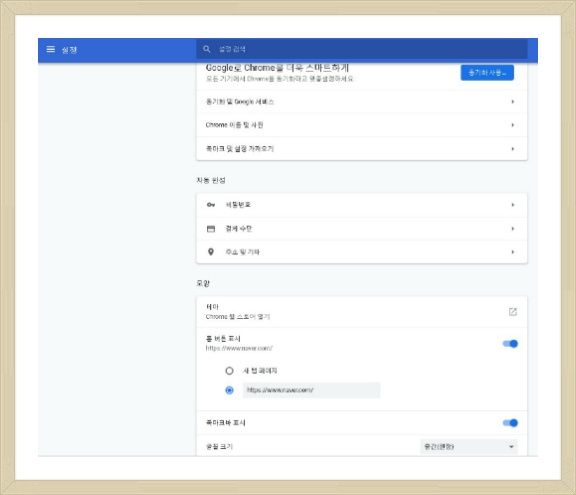Open 북마크 및 설정 가져오기 row
Viewport: 576px width, 495px height.
(362, 149)
